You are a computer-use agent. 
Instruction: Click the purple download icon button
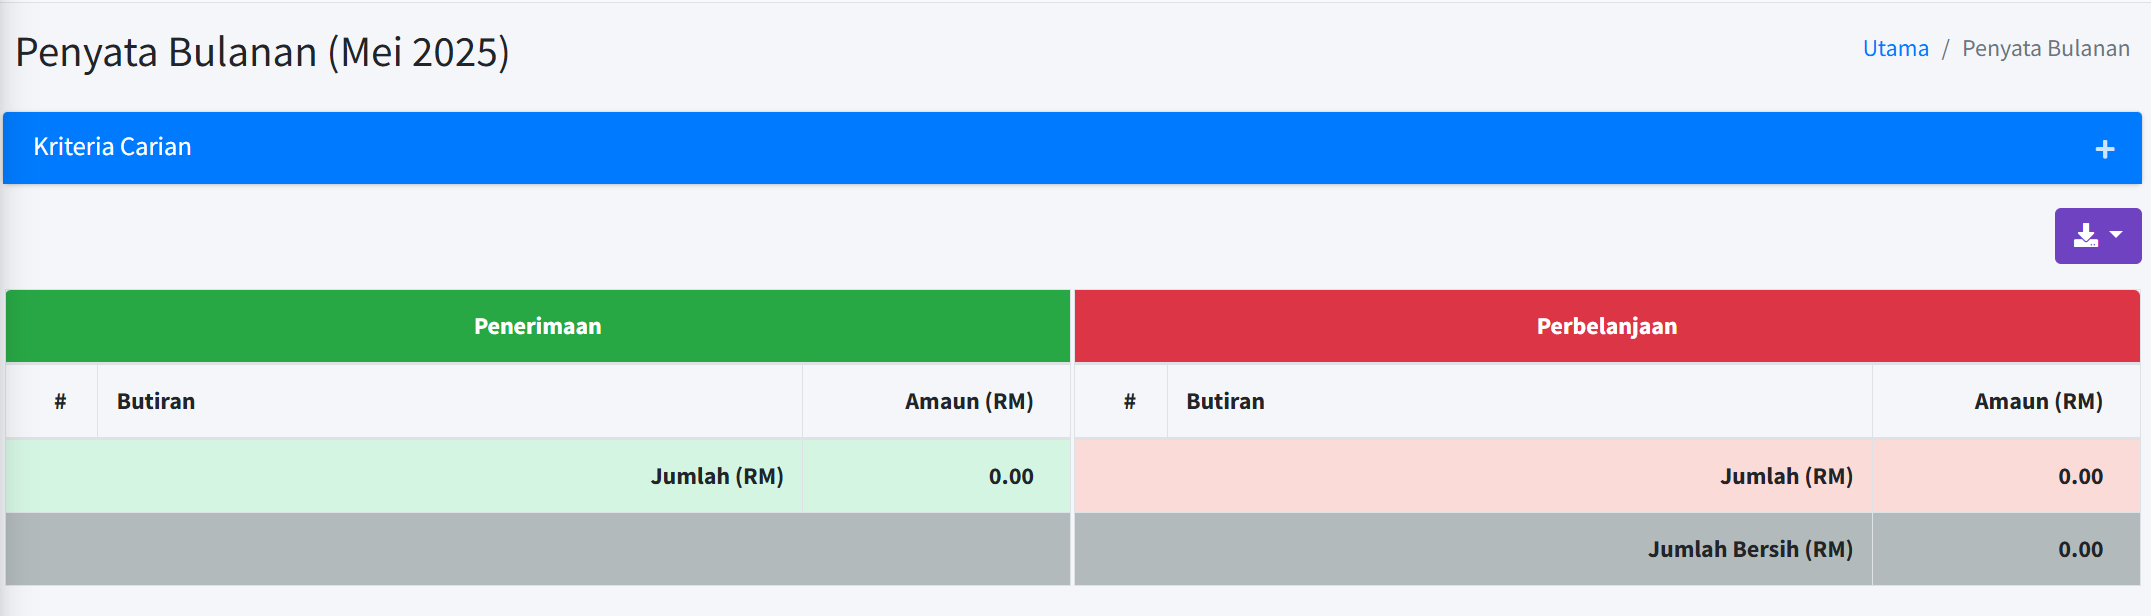click(x=2085, y=236)
